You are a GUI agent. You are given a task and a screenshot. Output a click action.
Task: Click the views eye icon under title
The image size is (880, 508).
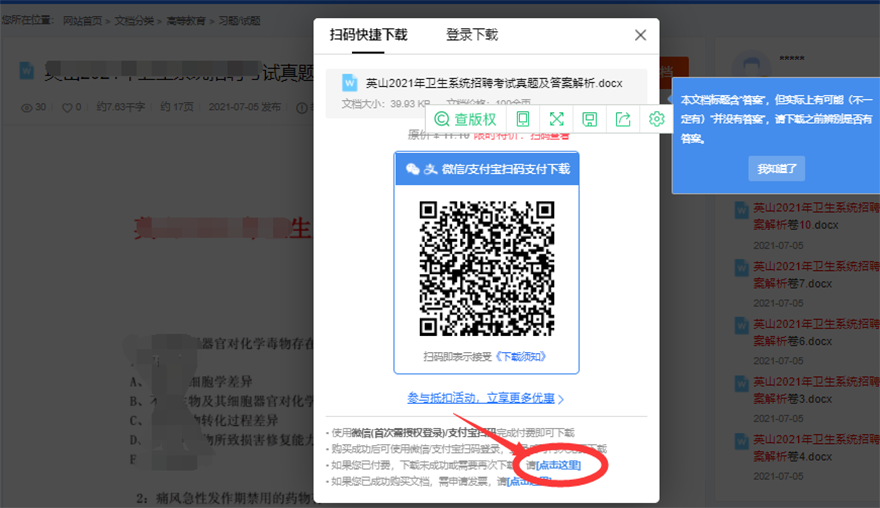click(26, 107)
